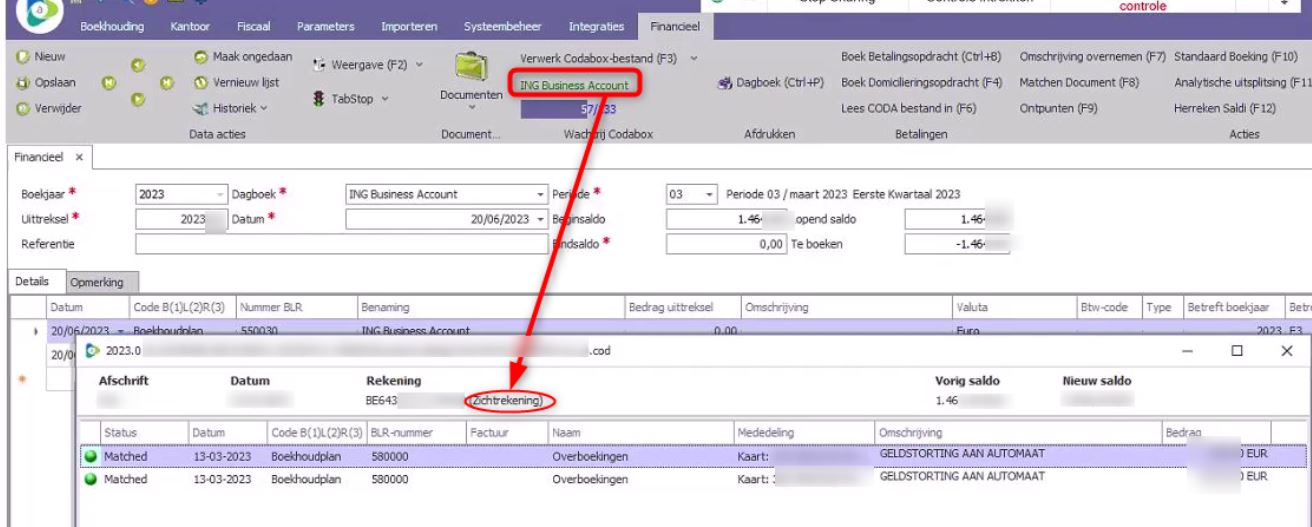The image size is (1312, 527).
Task: Click the Nieuw icon in Data acties
Action: [x=23, y=57]
